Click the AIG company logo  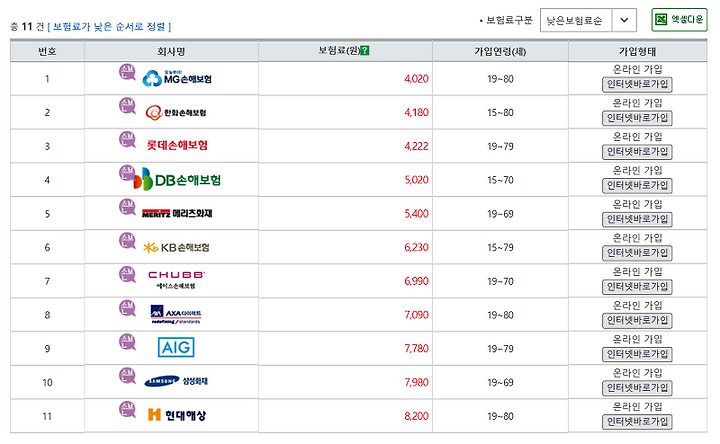point(176,348)
